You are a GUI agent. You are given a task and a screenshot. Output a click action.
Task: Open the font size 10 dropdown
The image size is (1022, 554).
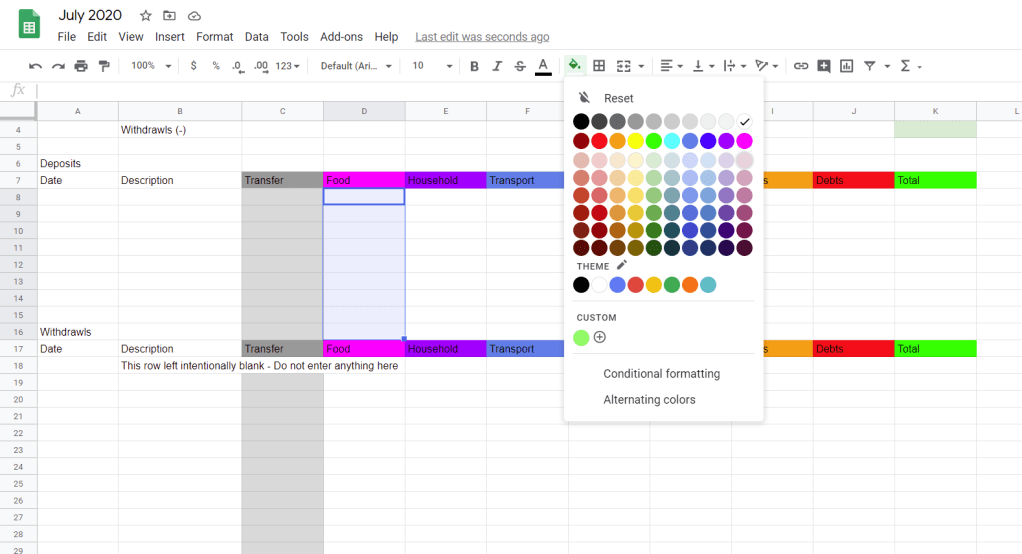coord(432,66)
